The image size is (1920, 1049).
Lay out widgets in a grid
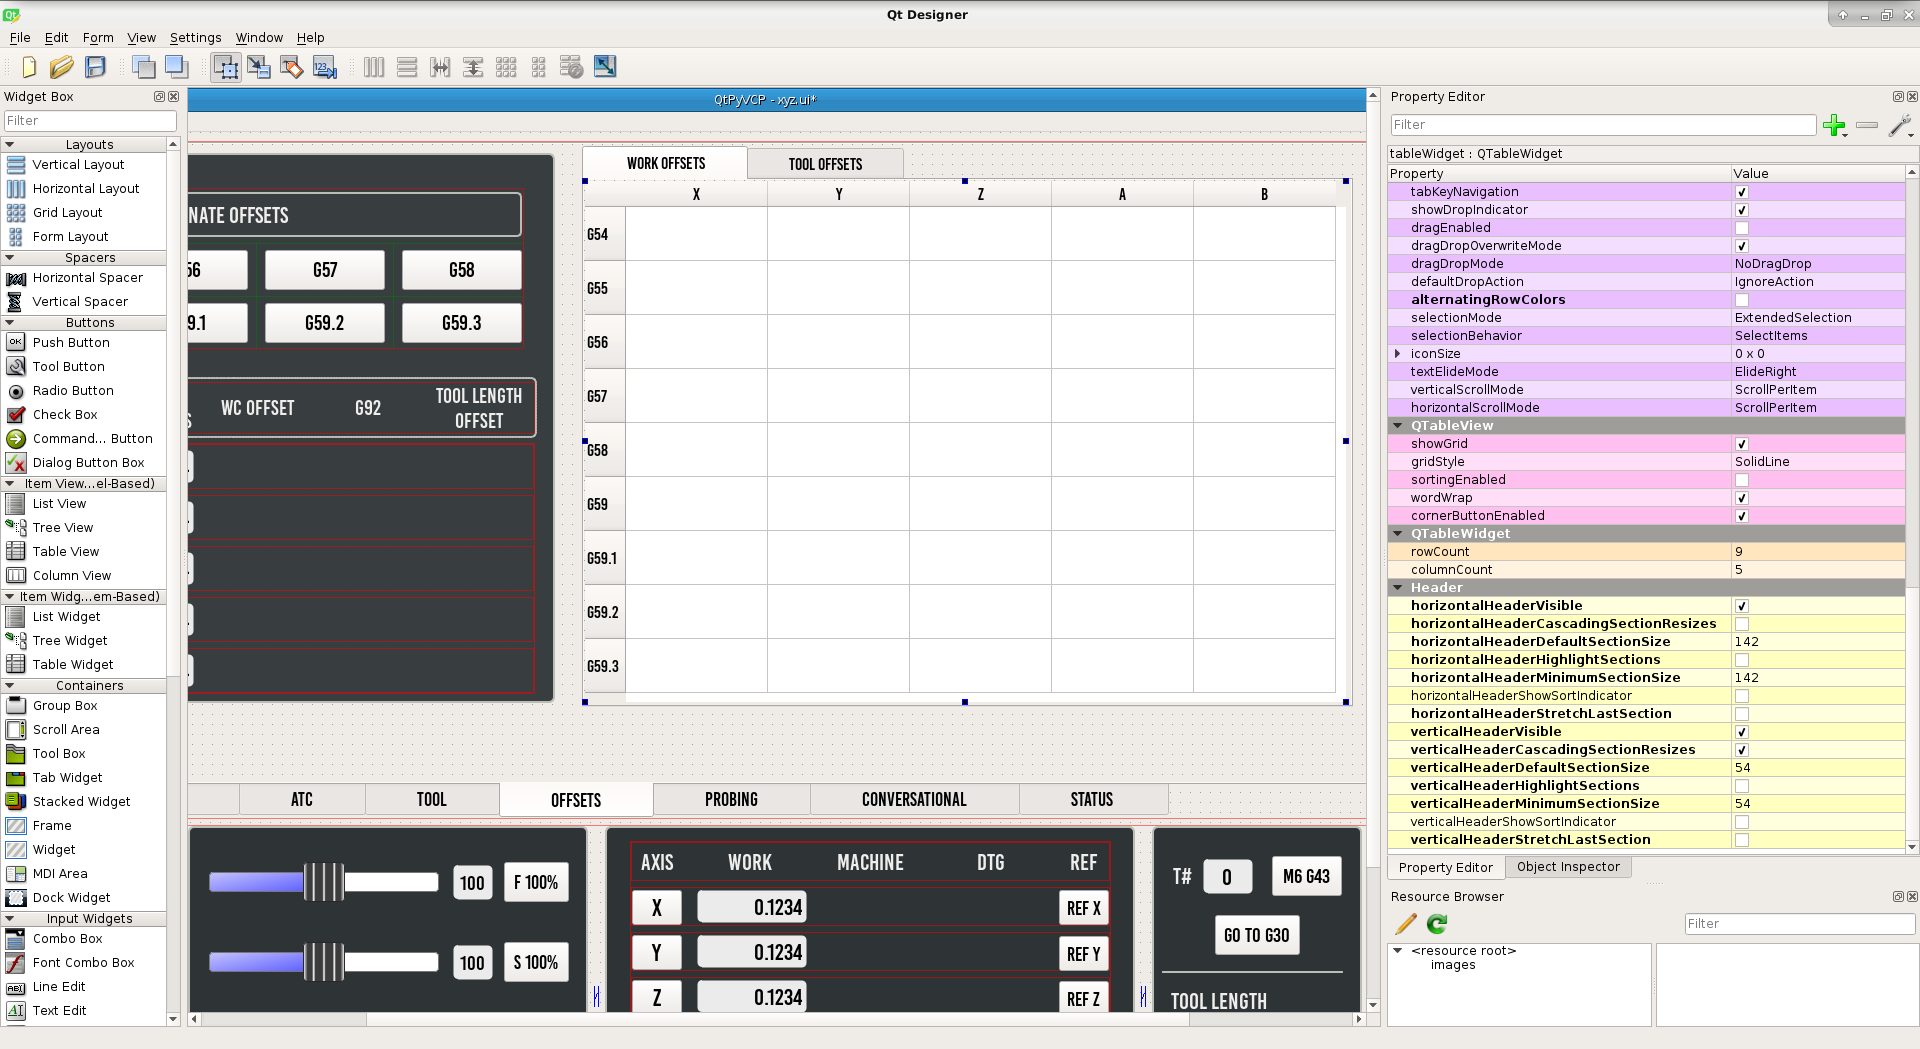pos(506,67)
